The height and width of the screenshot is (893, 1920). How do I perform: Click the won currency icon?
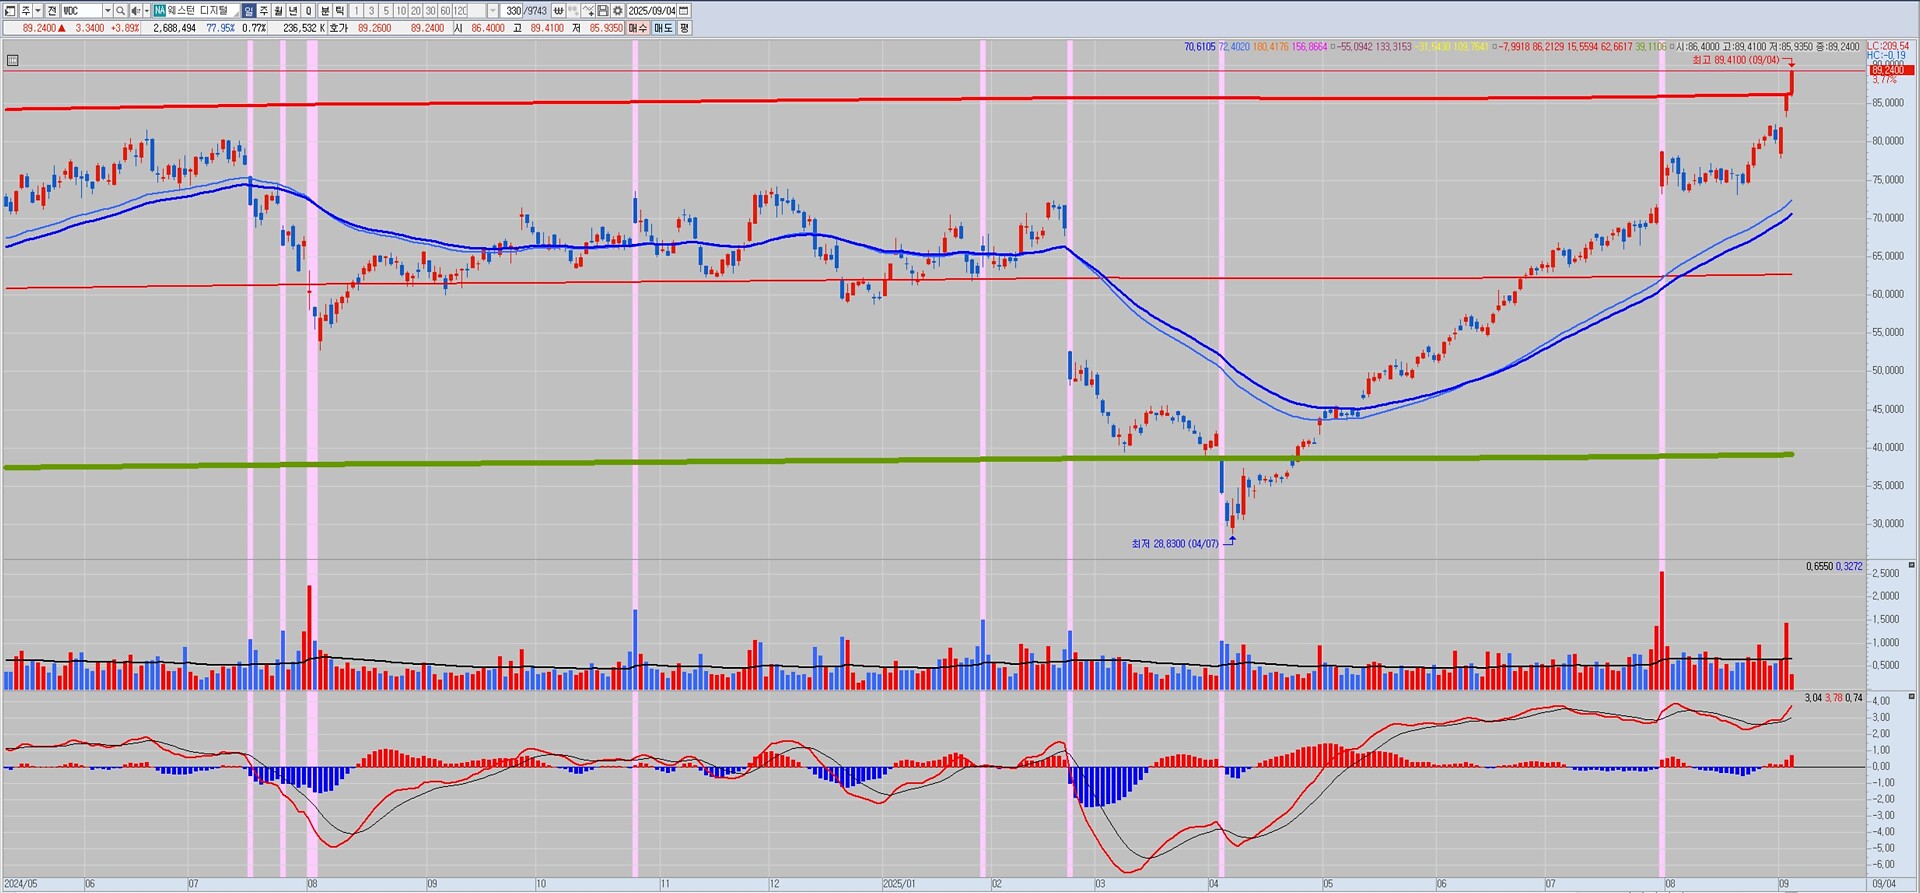coord(558,11)
